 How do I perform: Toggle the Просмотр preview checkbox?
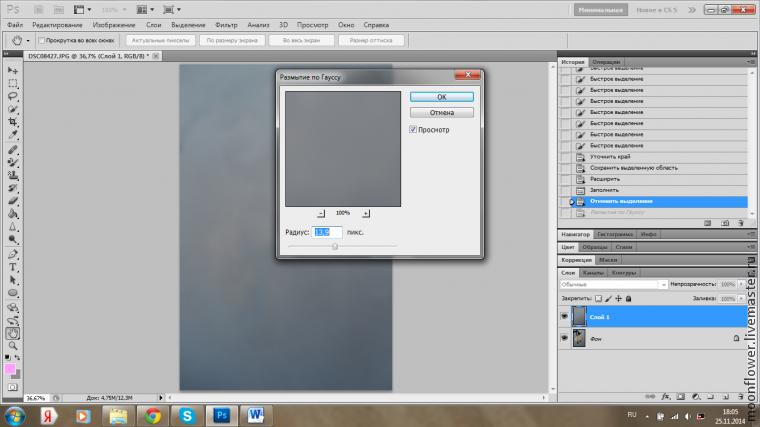[413, 130]
